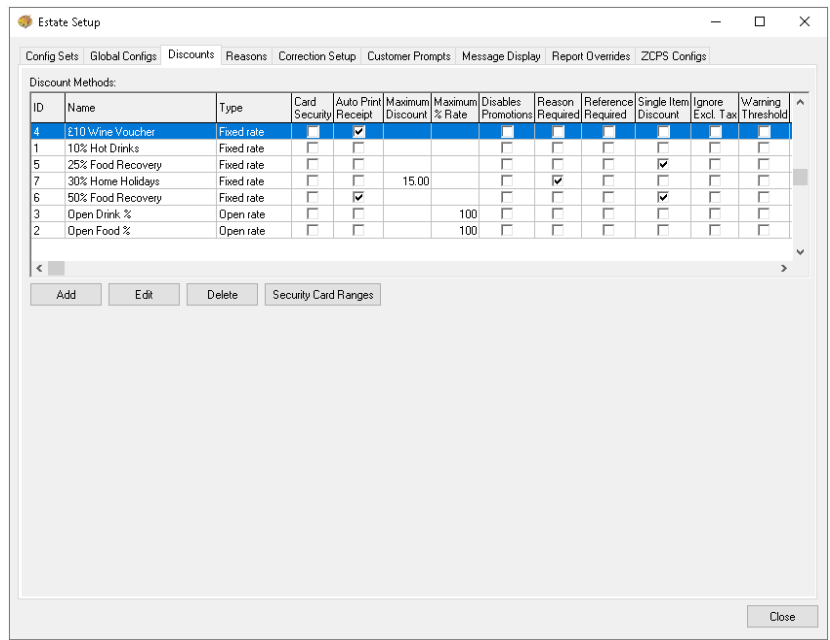Toggle Single Item Discount for 25% Food Recovery

[x=663, y=165]
